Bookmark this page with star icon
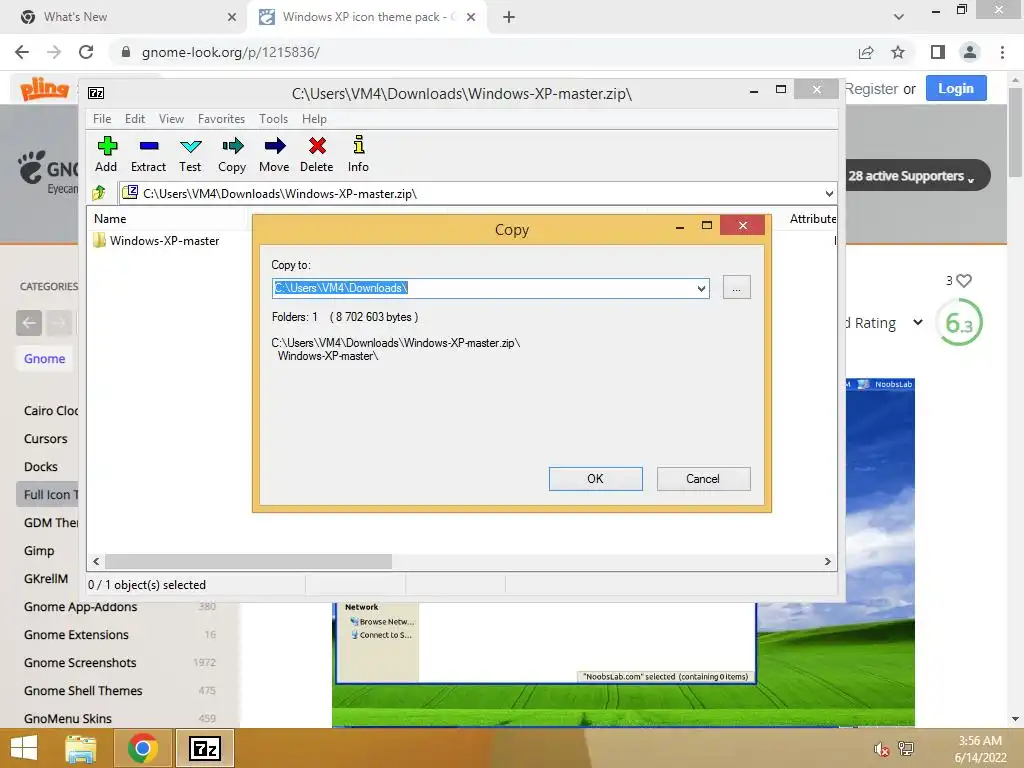This screenshot has width=1024, height=768. [x=898, y=52]
